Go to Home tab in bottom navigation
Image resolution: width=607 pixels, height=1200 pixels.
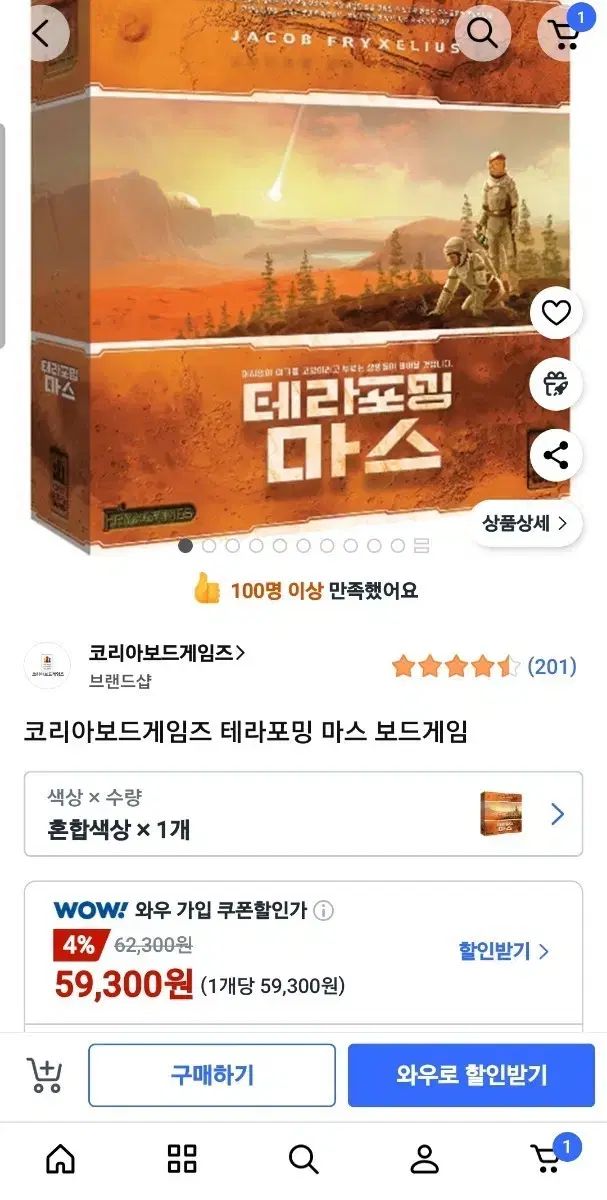point(61,1159)
